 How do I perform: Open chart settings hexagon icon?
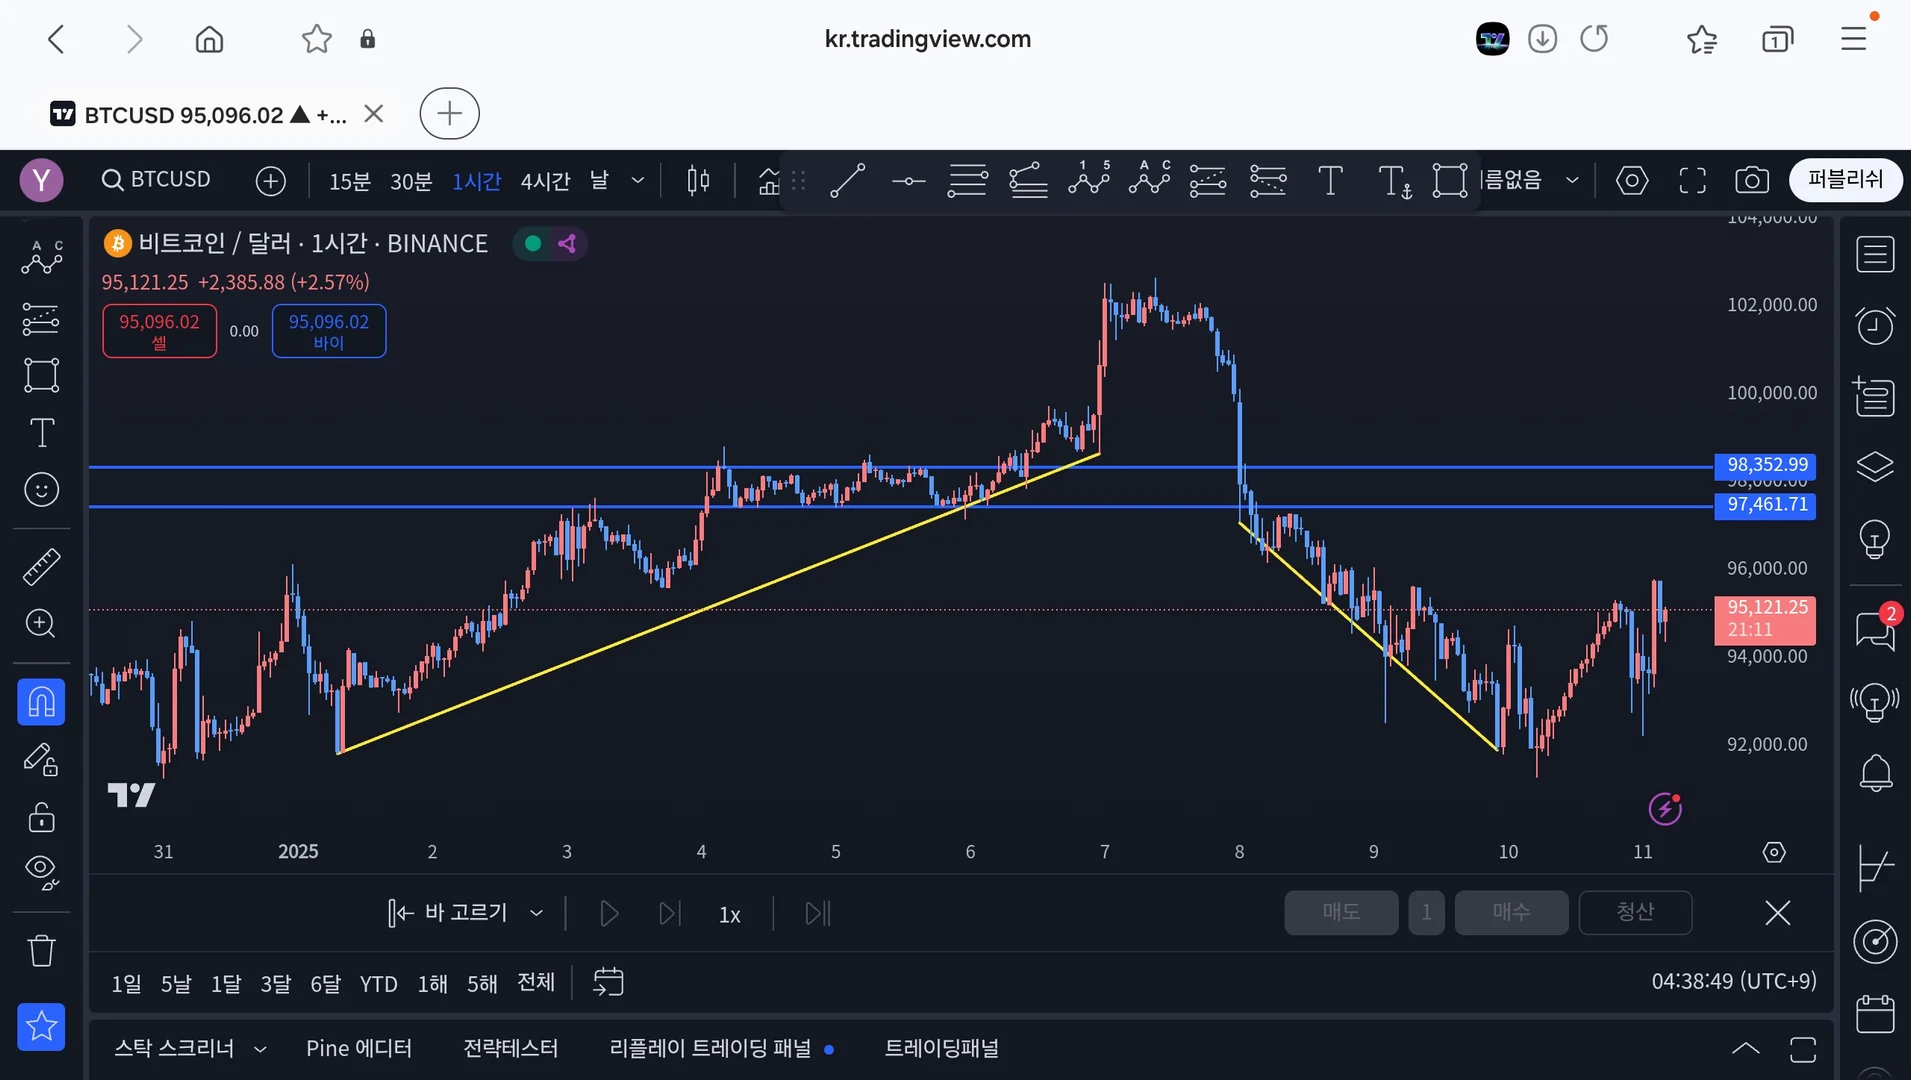(x=1632, y=181)
